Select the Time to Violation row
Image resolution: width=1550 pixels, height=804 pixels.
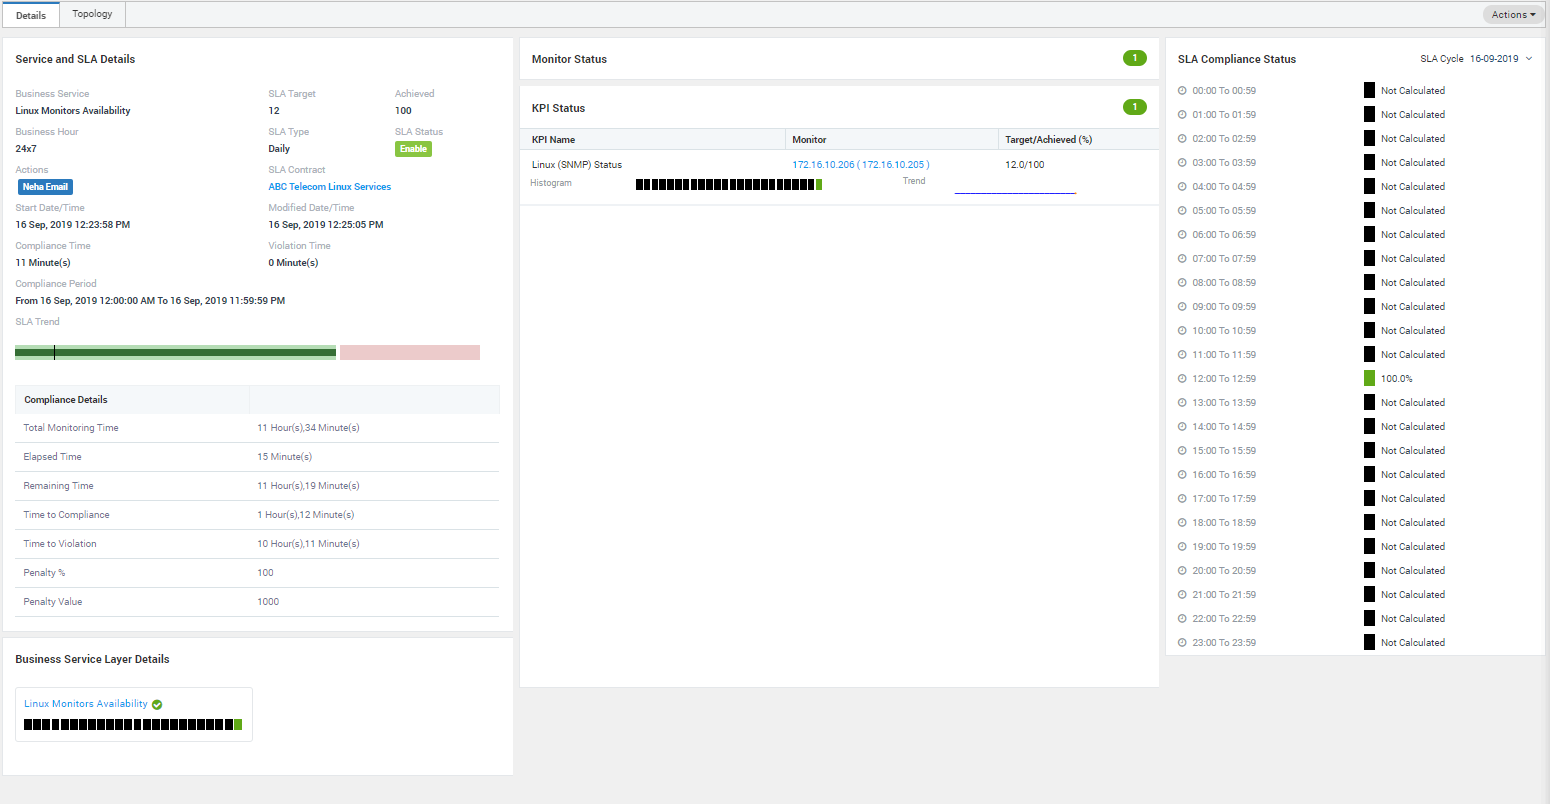(257, 544)
